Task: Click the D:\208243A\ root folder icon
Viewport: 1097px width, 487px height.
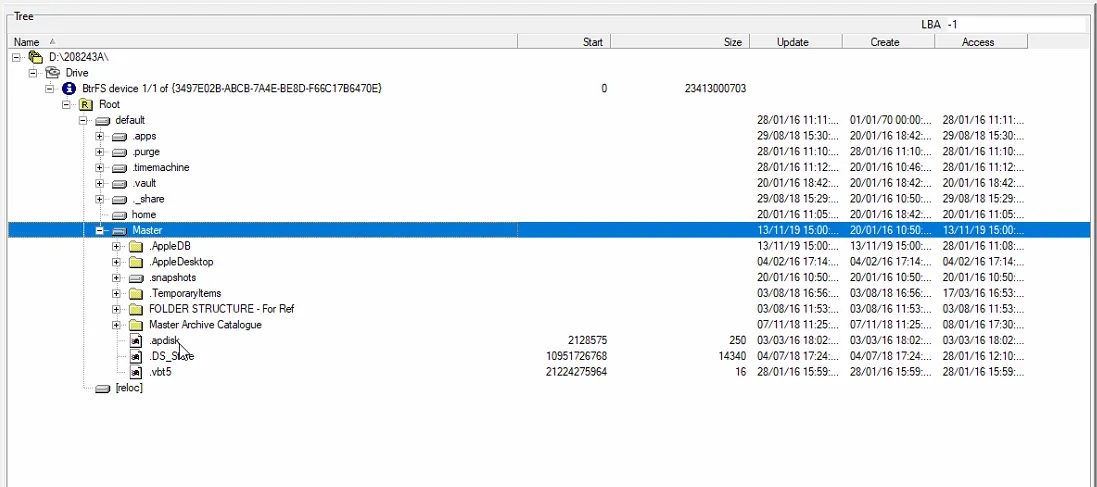Action: [x=35, y=57]
